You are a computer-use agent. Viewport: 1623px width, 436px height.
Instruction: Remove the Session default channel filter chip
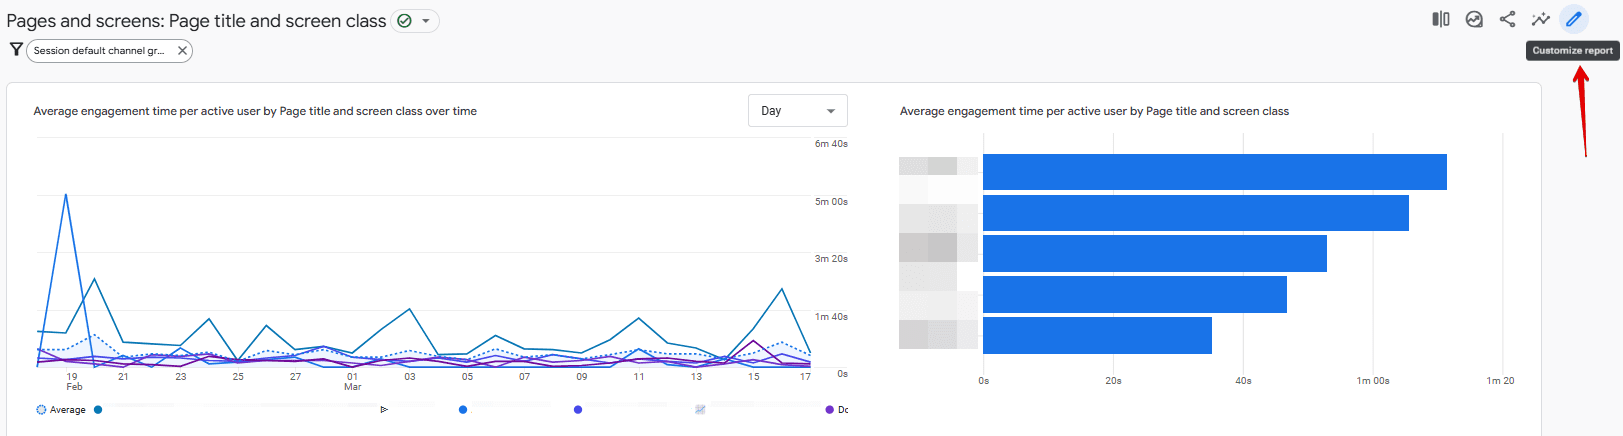(x=182, y=51)
